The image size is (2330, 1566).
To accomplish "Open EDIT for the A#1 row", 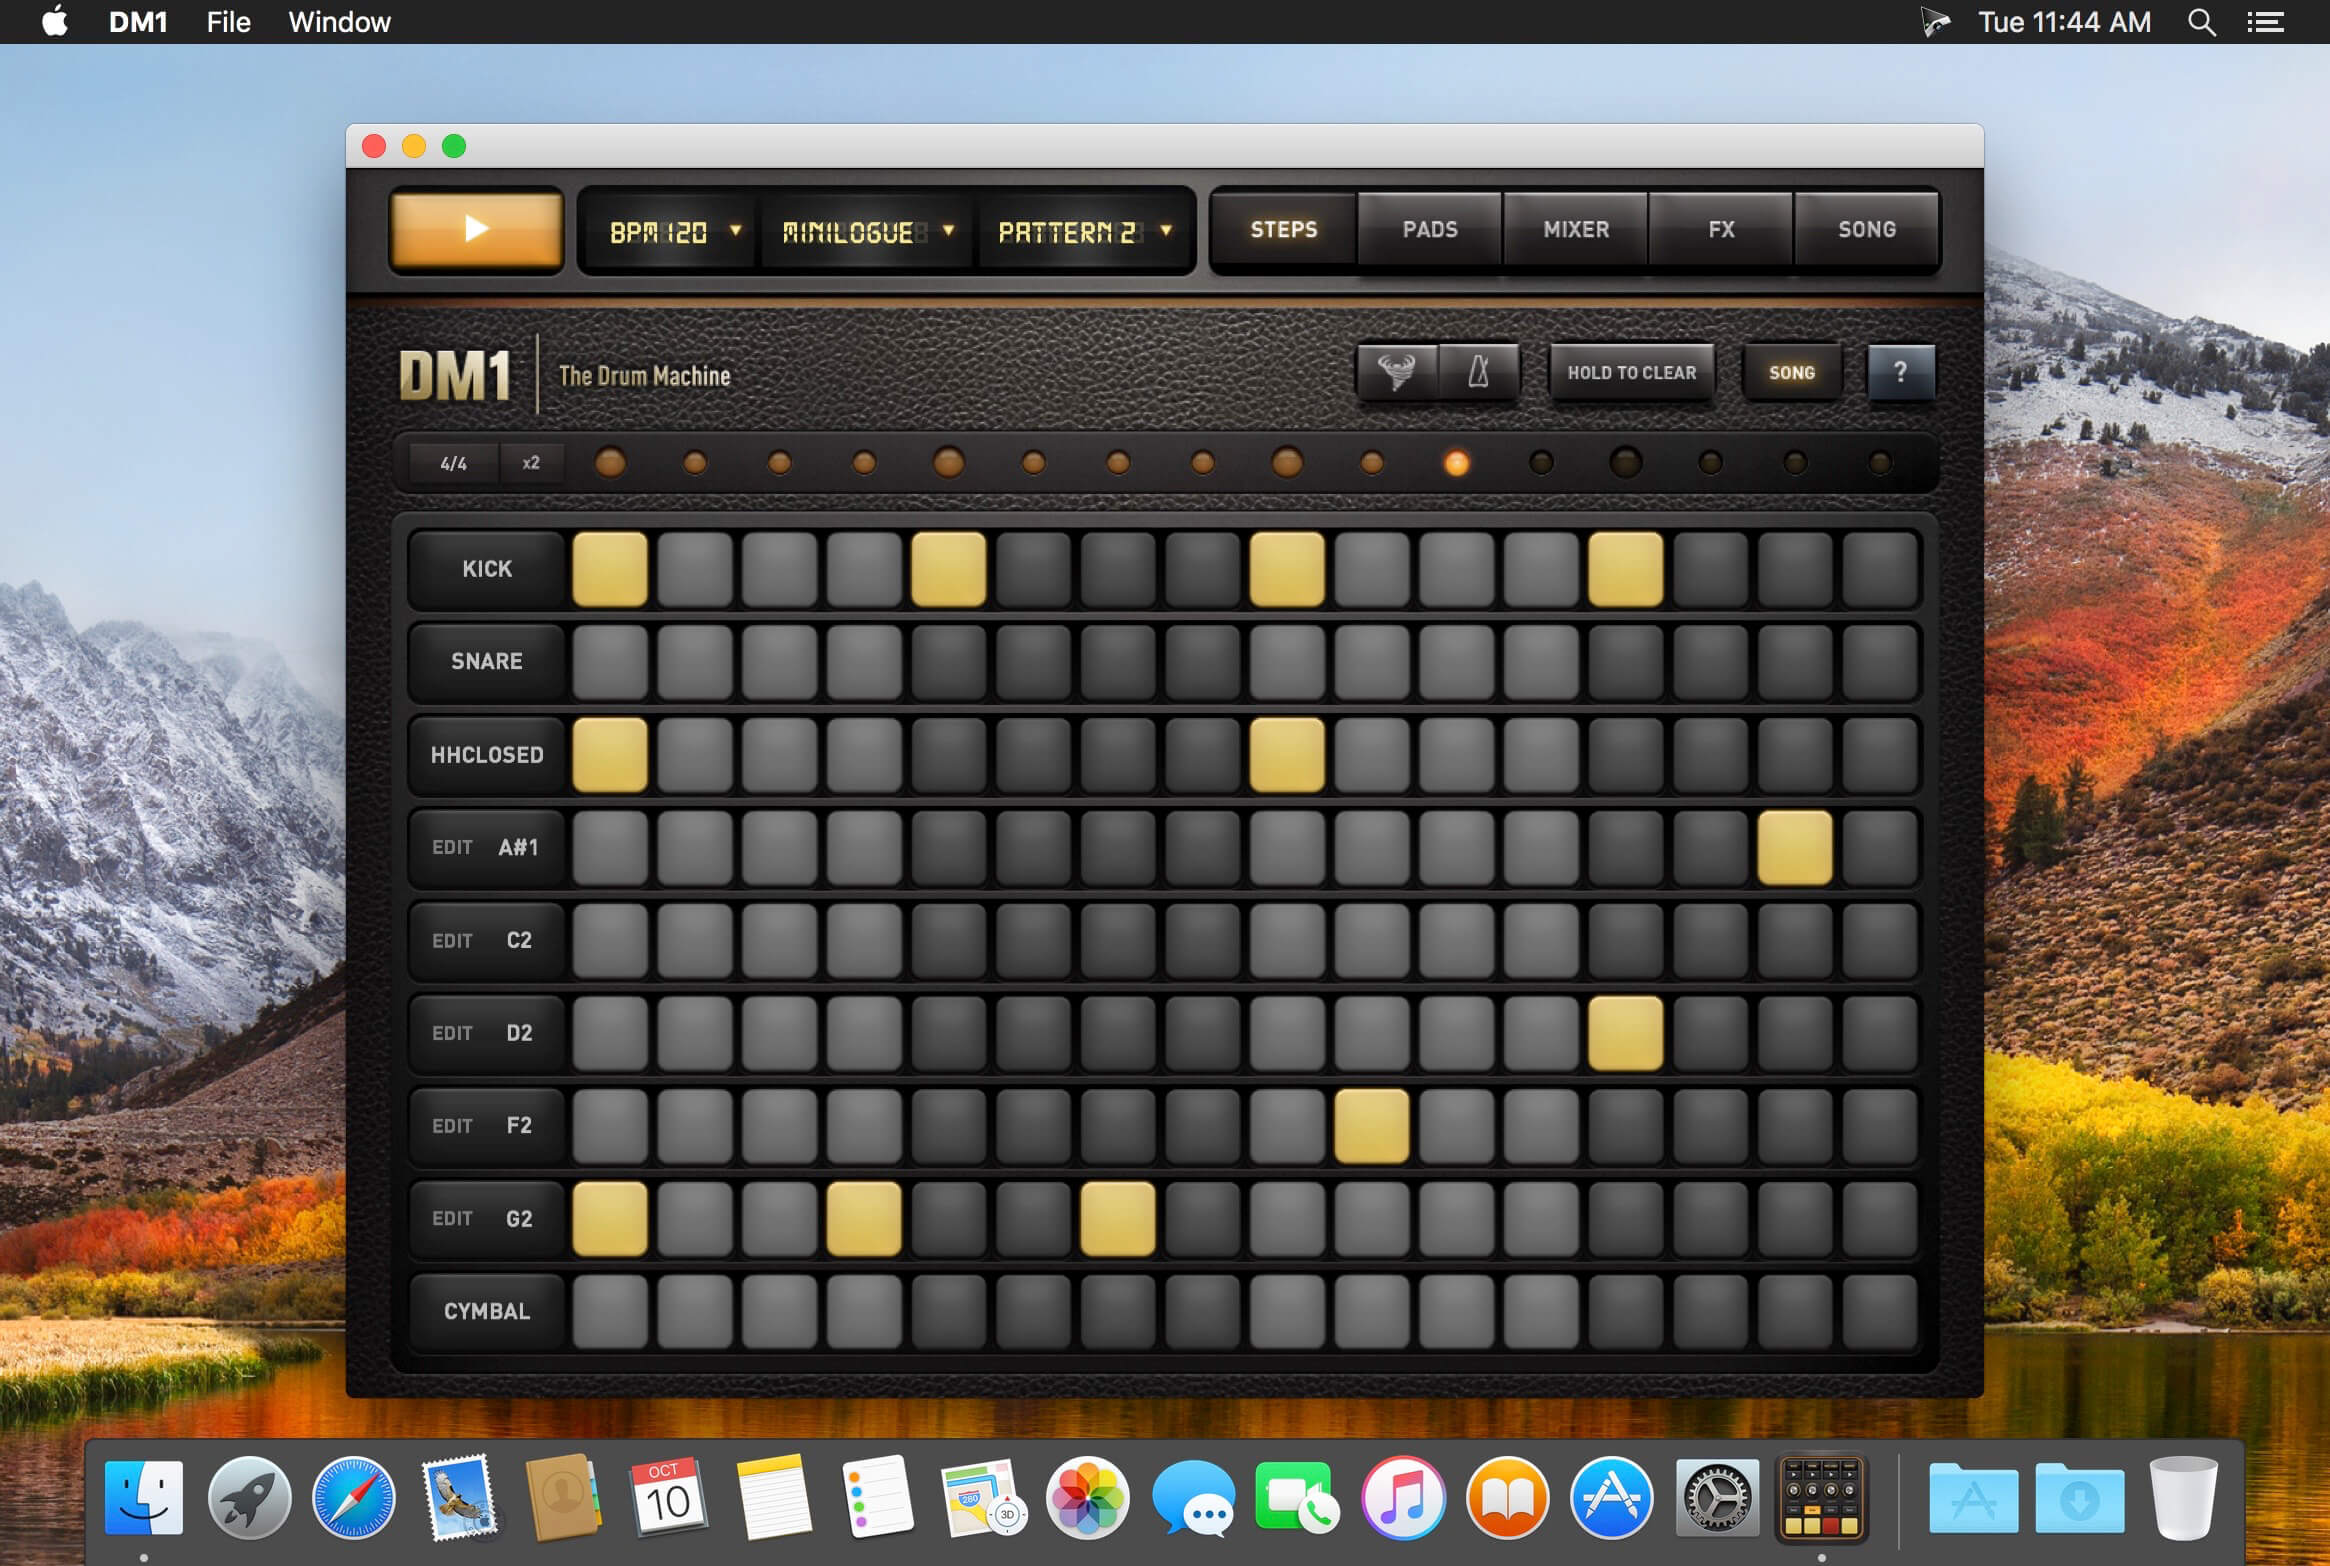I will coord(452,847).
